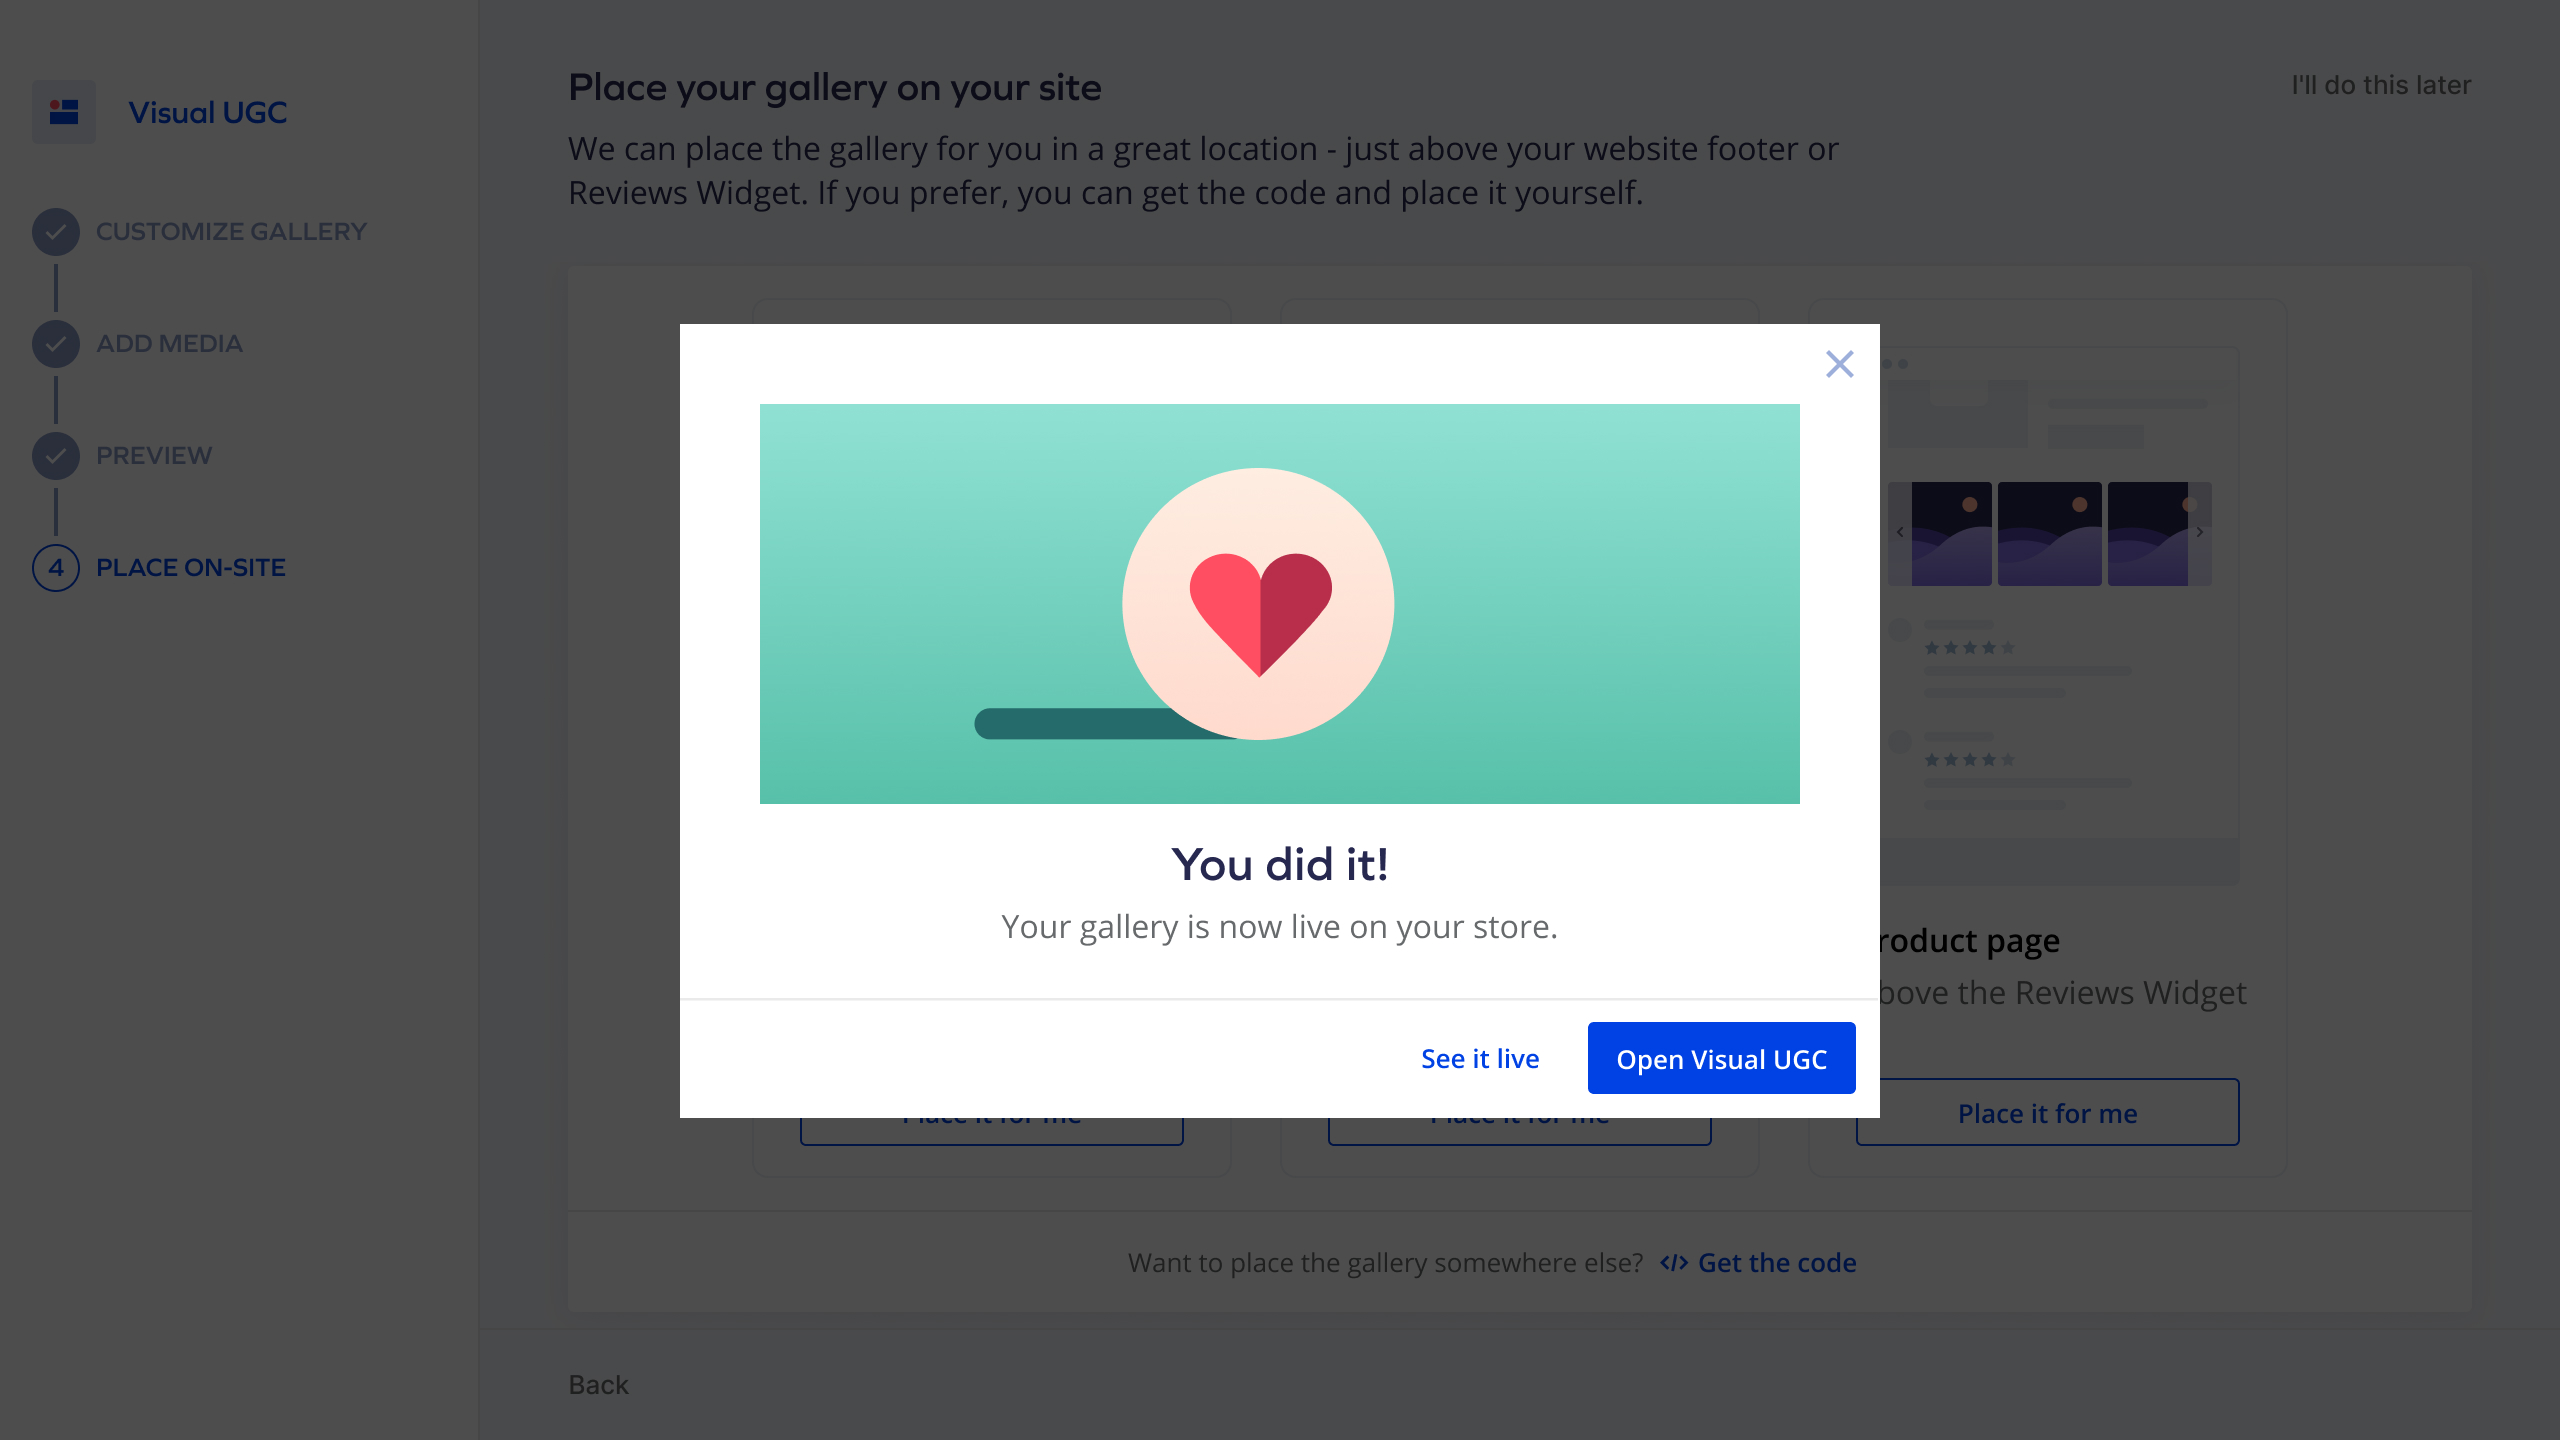Image resolution: width=2560 pixels, height=1440 pixels.
Task: Click the See it live link
Action: tap(1480, 1059)
